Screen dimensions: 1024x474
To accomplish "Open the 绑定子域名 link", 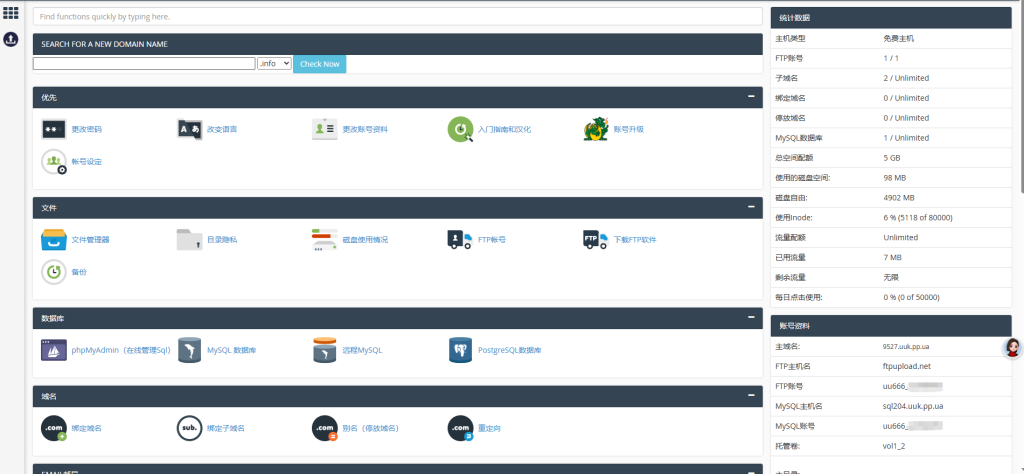I will pos(226,428).
